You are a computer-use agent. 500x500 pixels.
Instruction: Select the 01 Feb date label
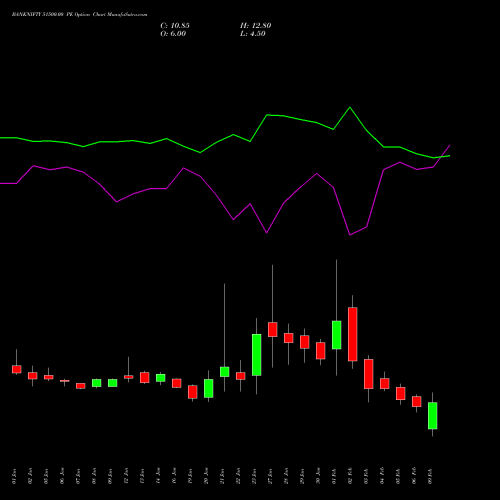tap(334, 476)
